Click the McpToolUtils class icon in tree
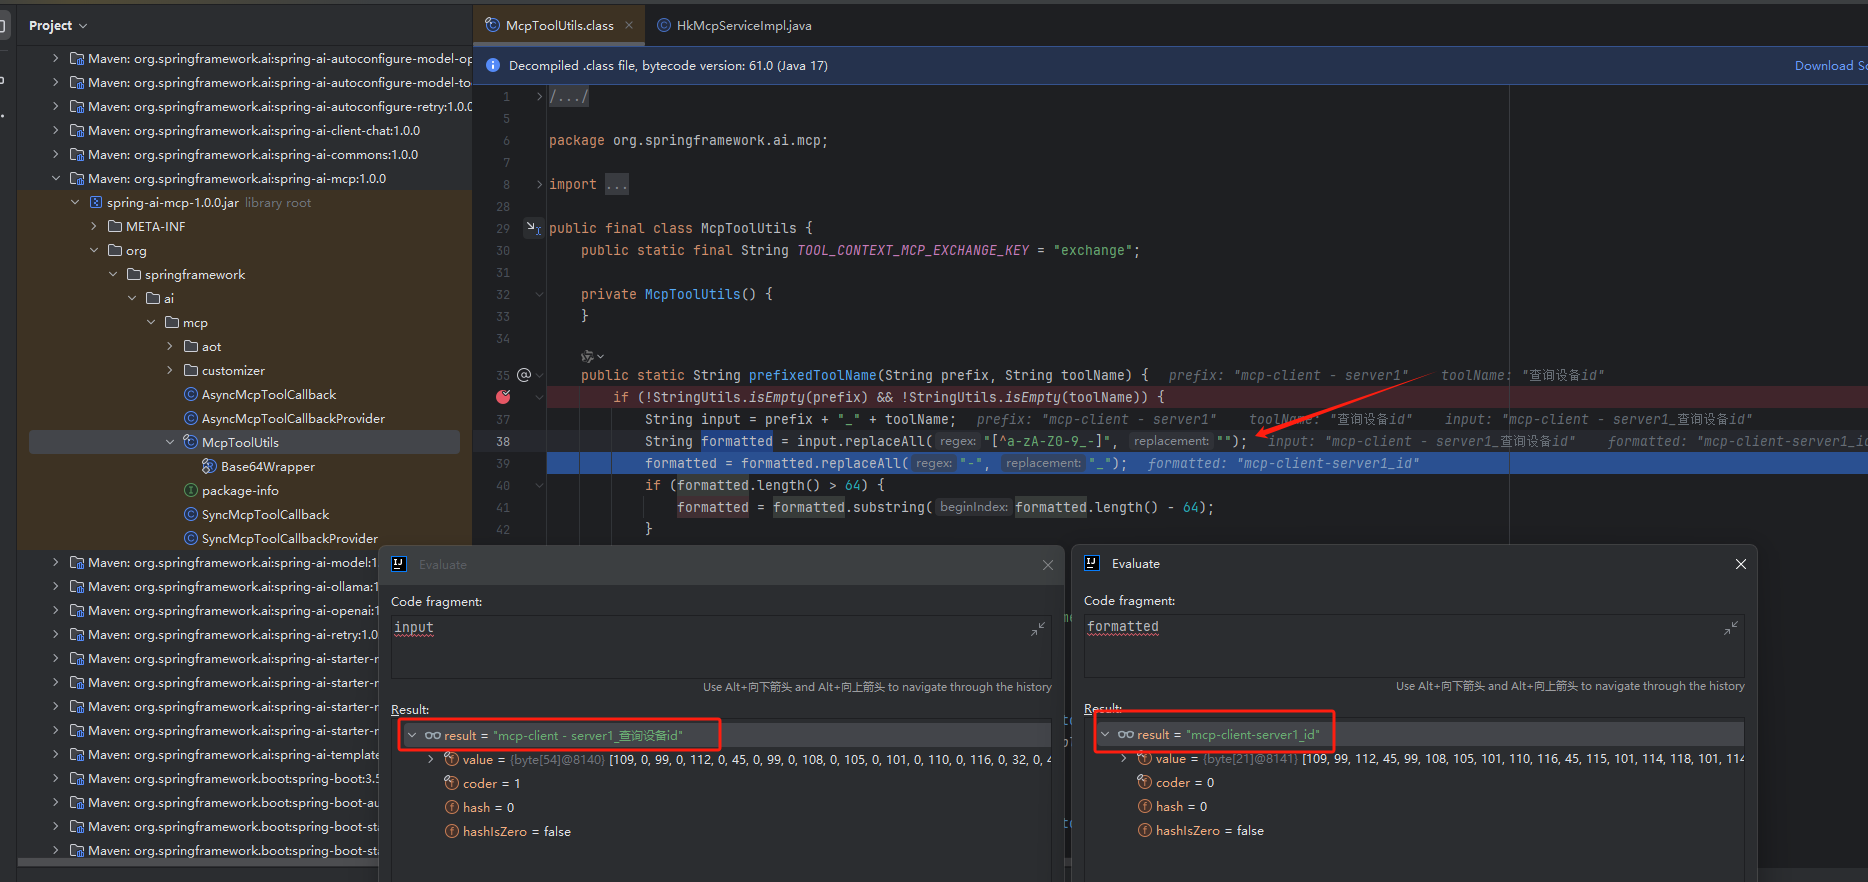Viewport: 1868px width, 882px height. click(191, 443)
